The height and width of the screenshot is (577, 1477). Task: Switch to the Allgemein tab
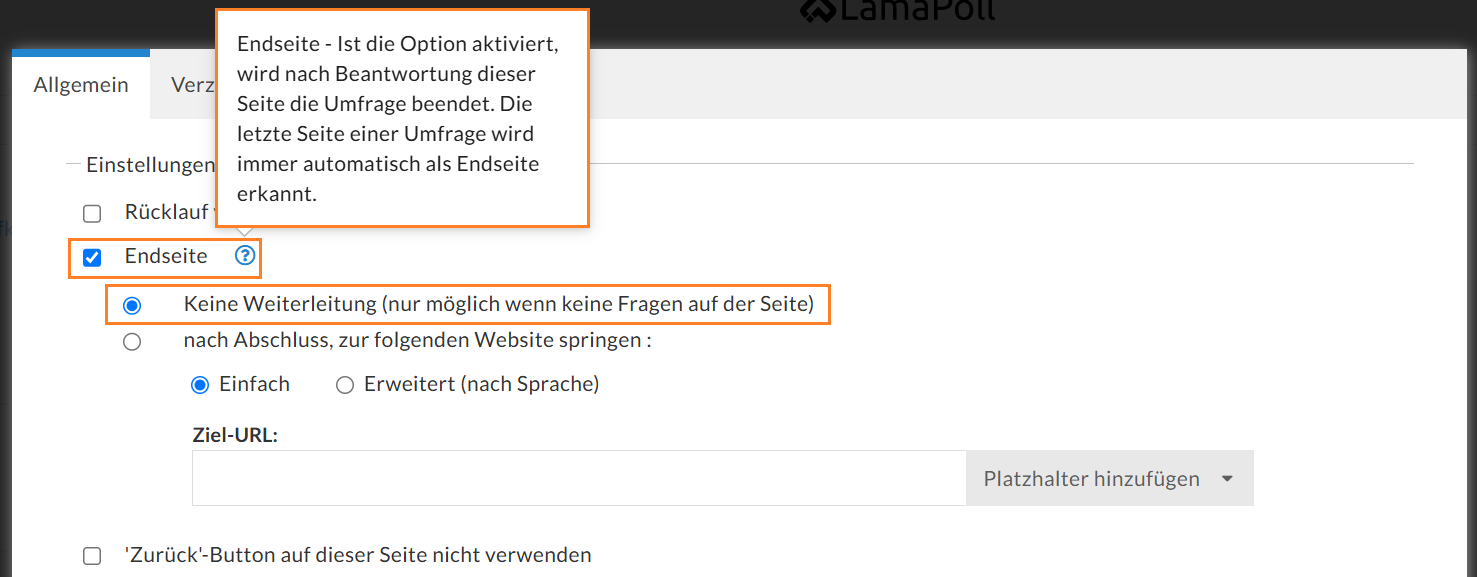81,85
